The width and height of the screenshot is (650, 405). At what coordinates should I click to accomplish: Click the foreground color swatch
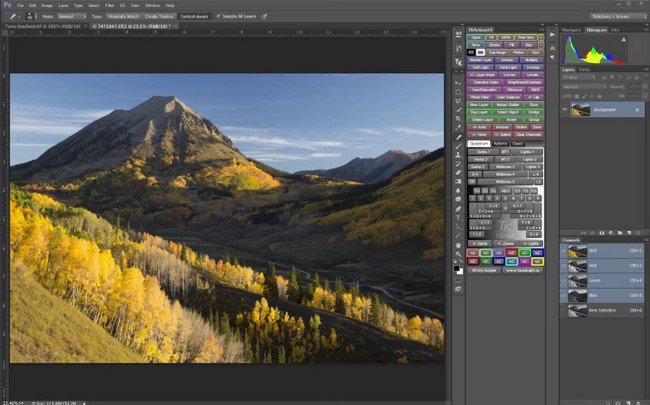pyautogui.click(x=457, y=266)
